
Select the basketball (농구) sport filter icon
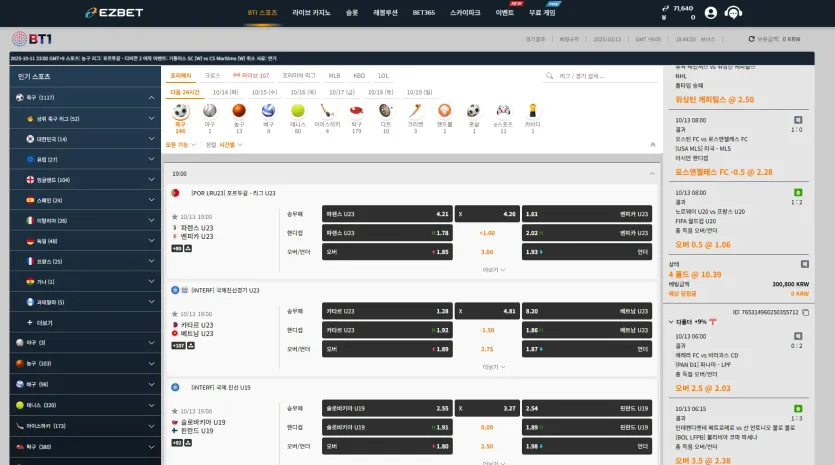click(239, 110)
